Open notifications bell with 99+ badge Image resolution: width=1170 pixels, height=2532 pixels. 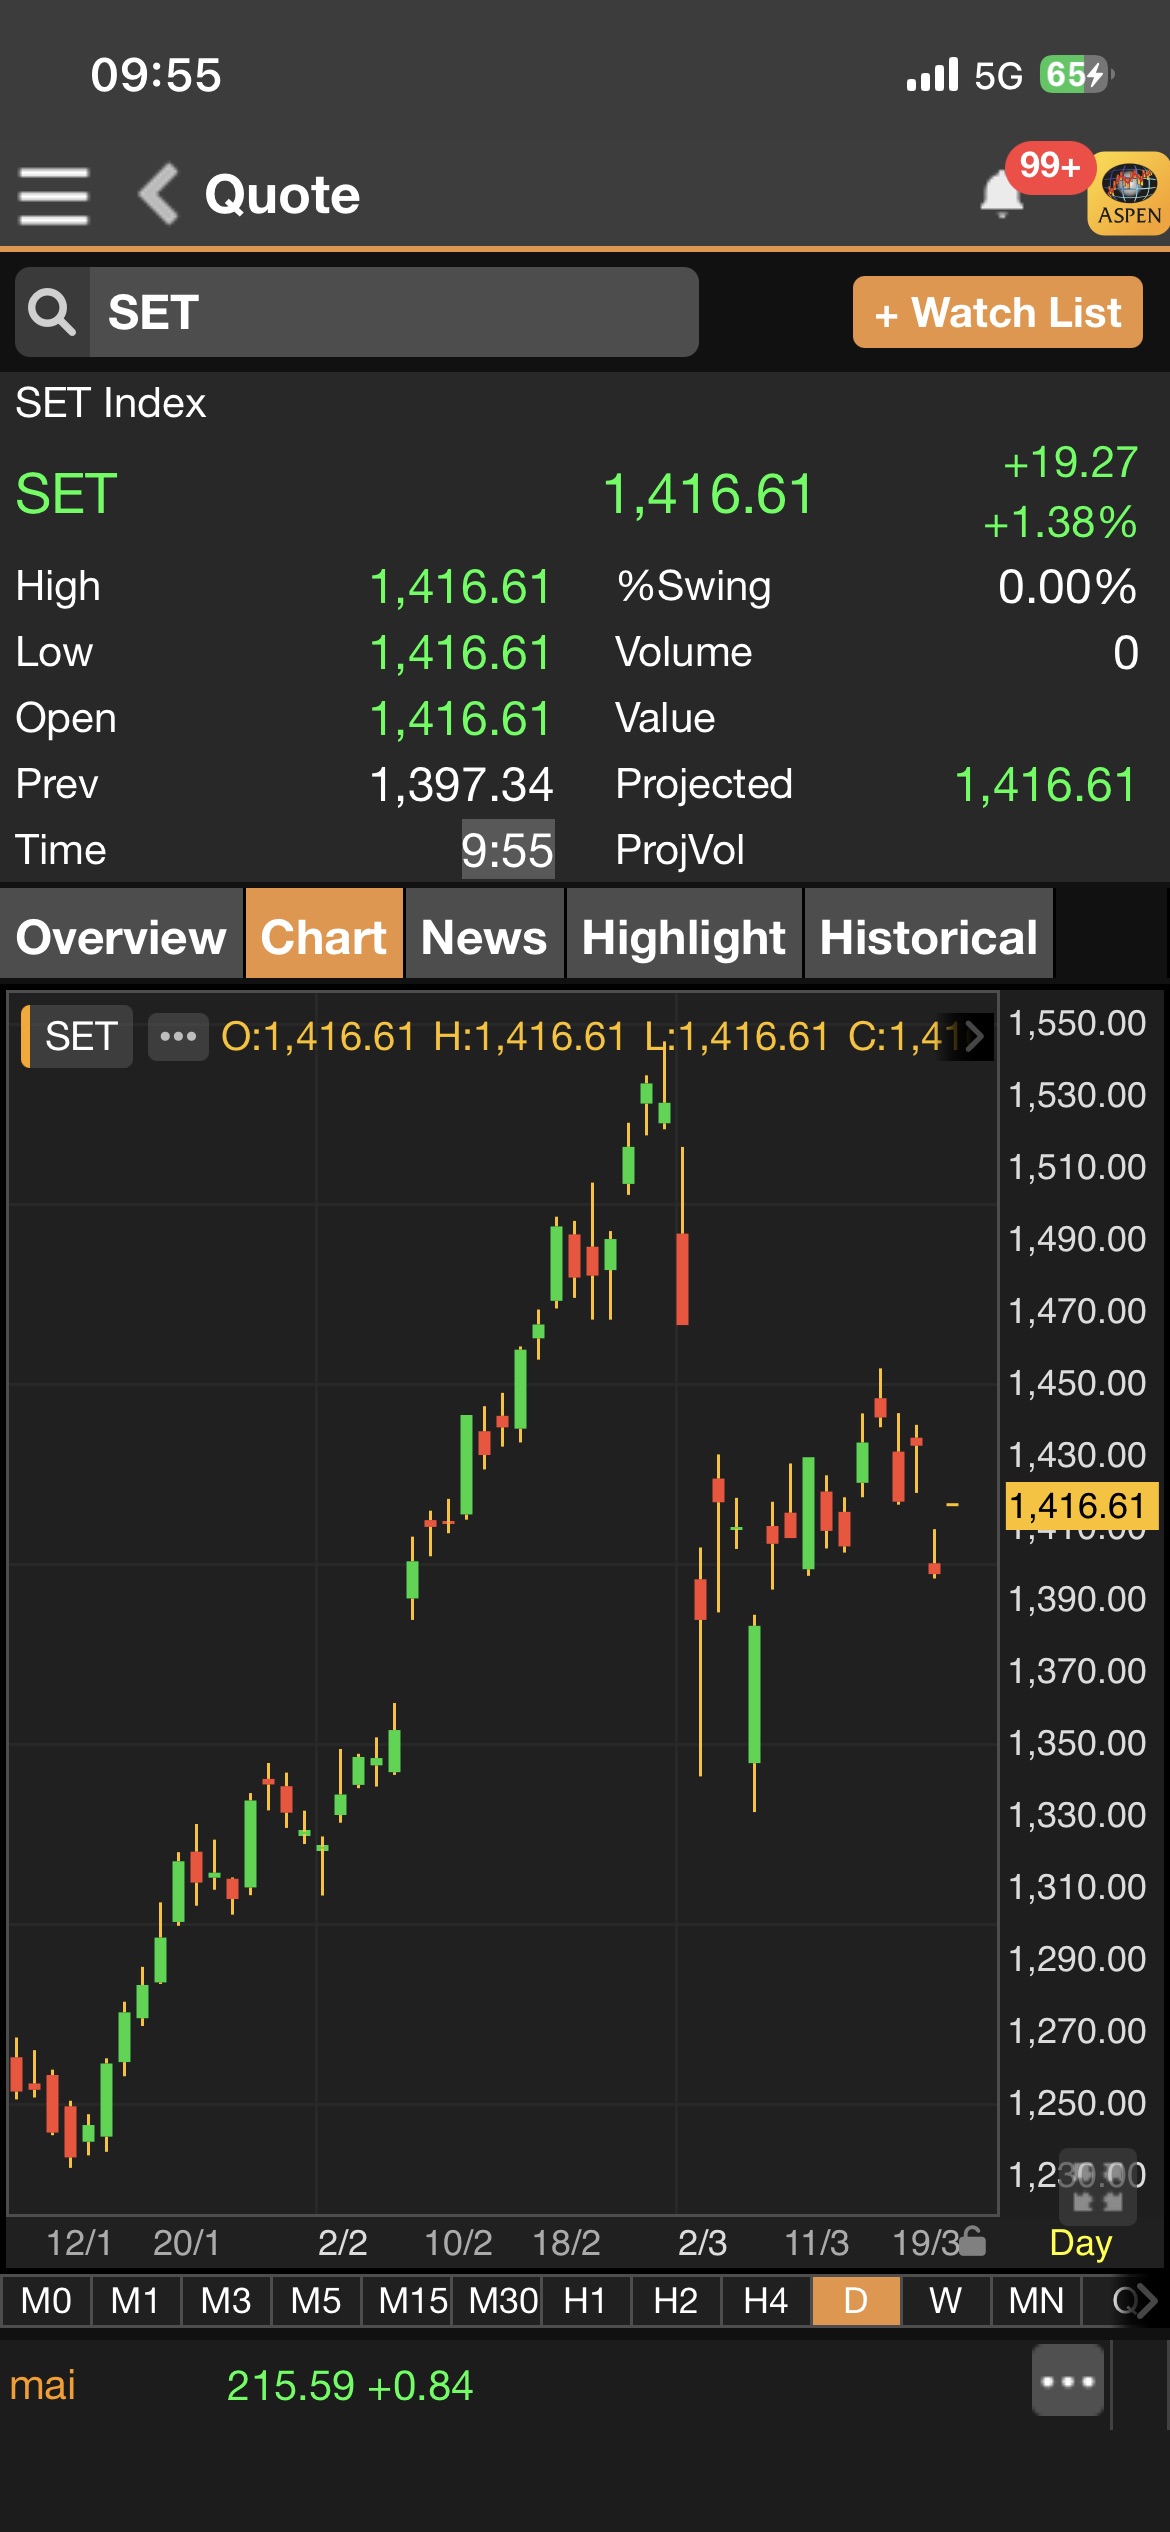point(1002,193)
